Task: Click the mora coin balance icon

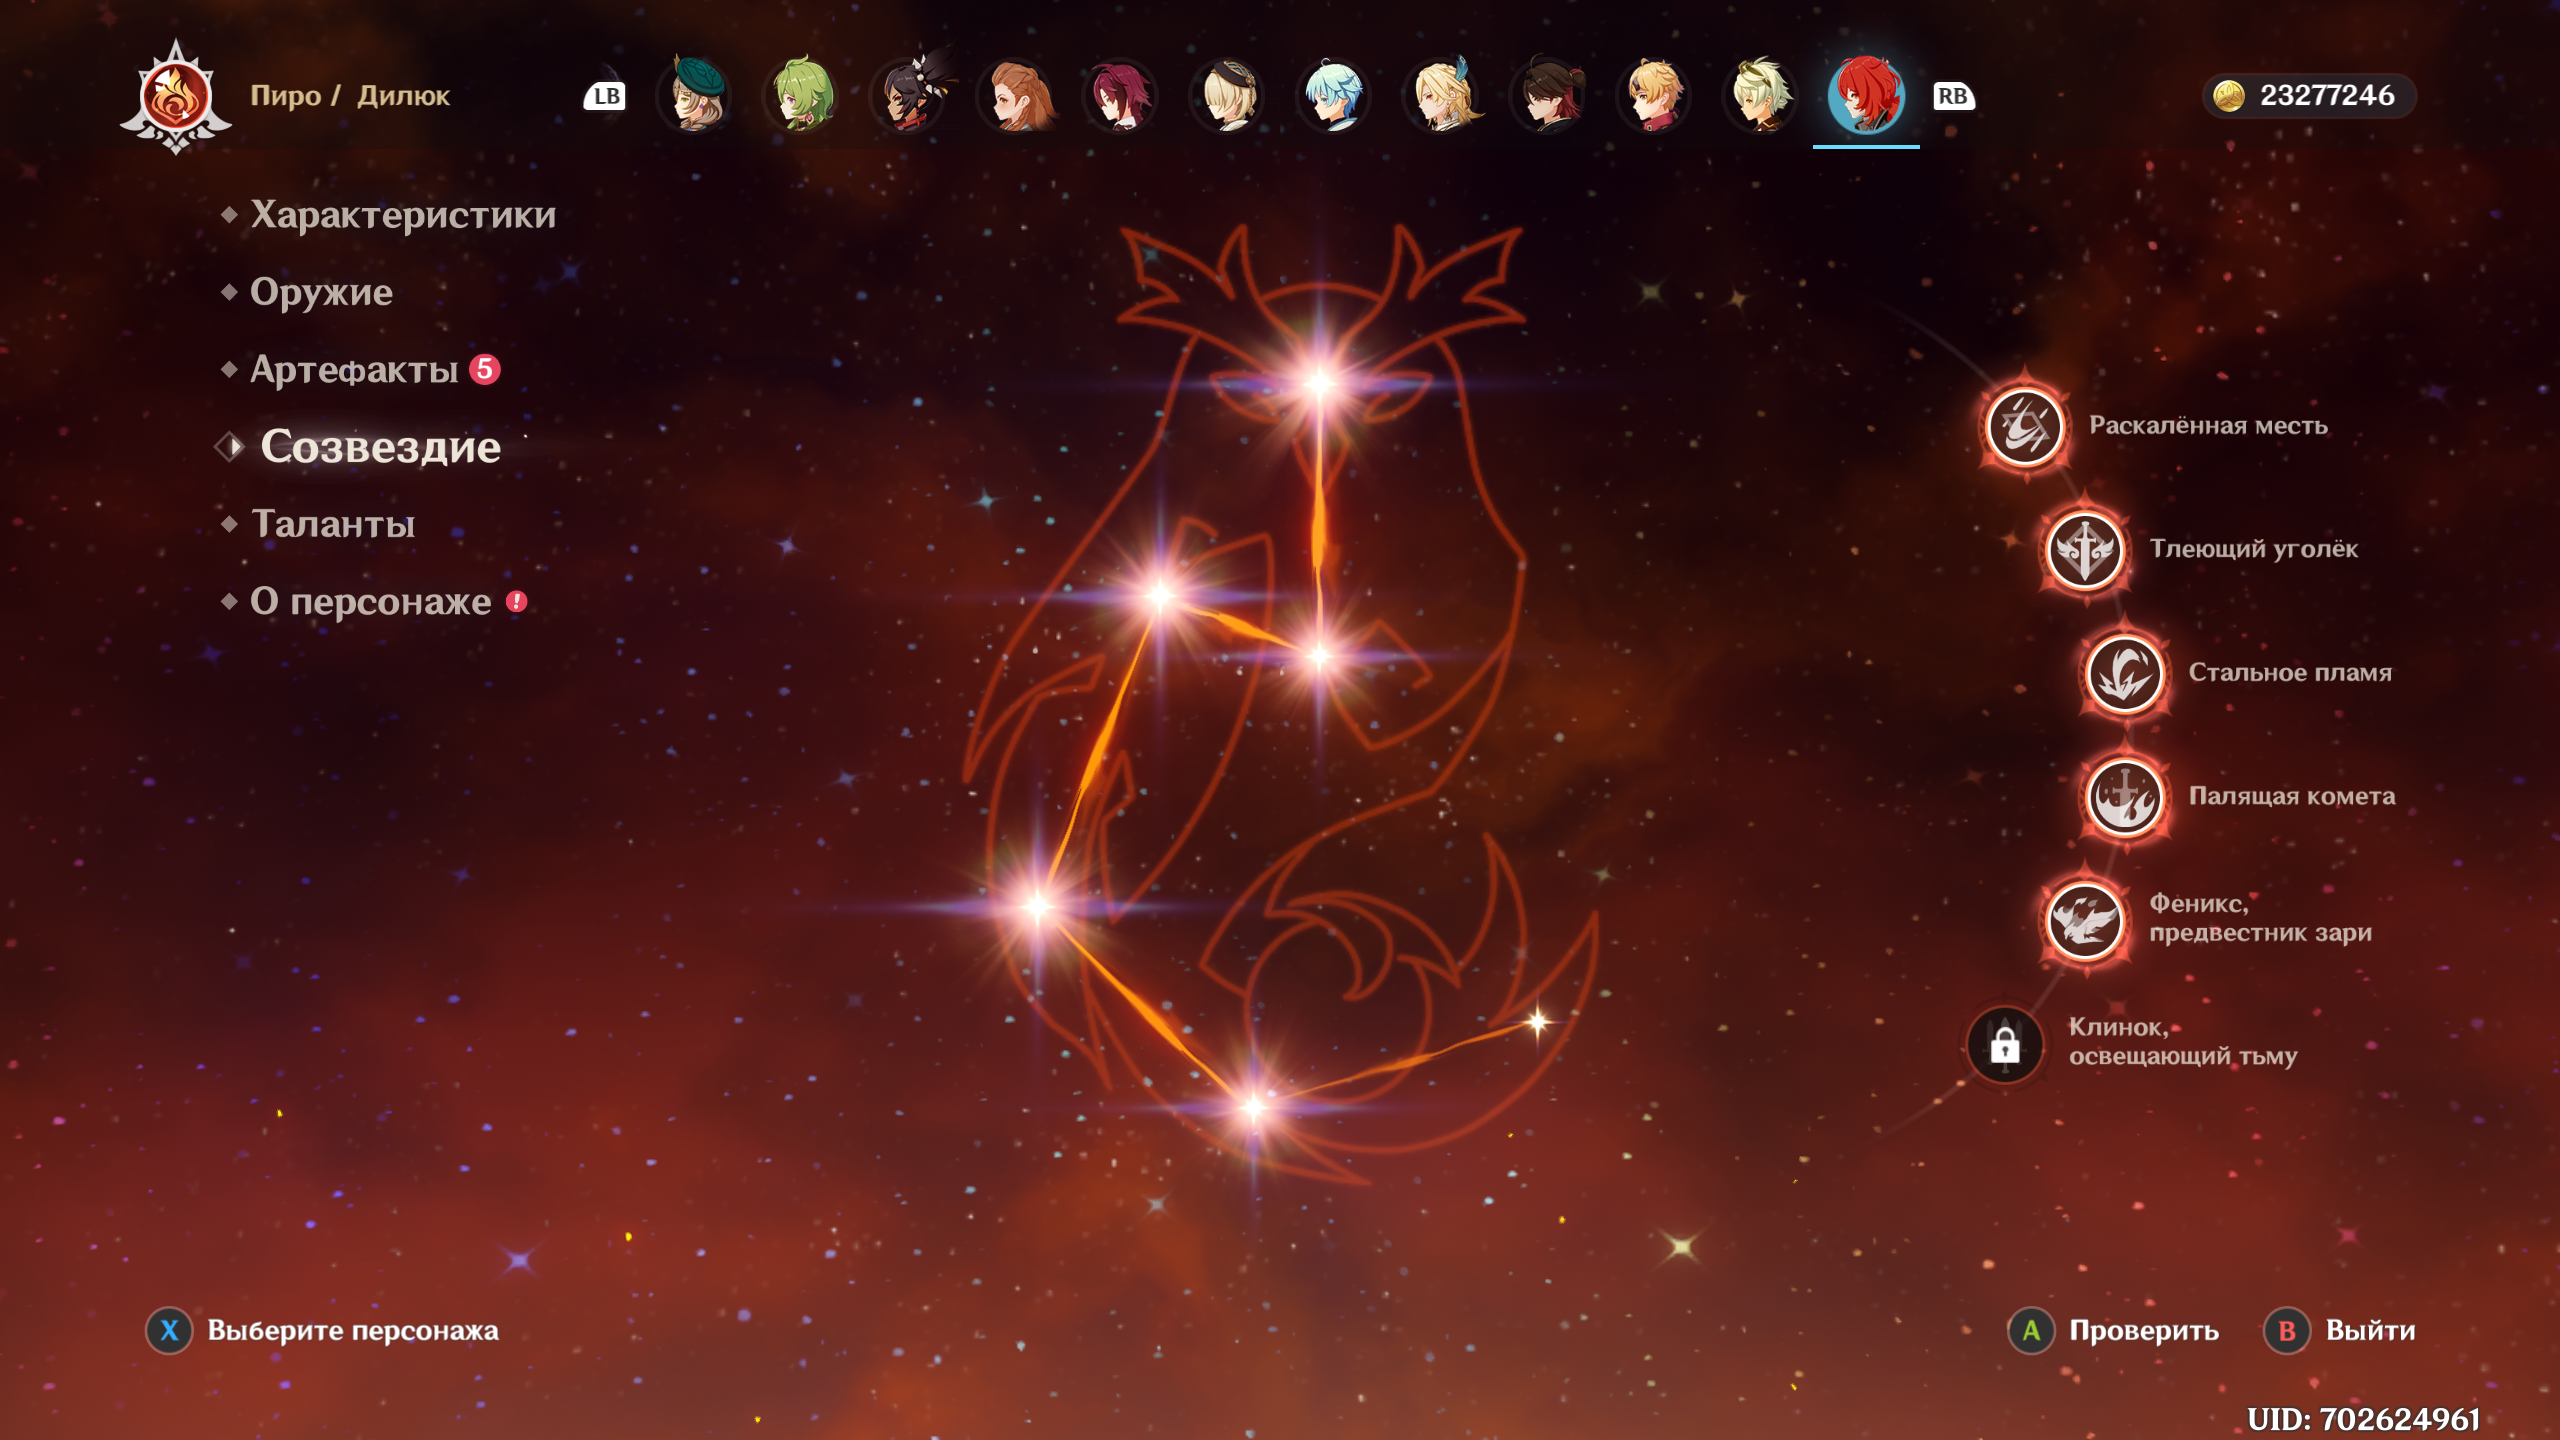Action: (x=2229, y=96)
